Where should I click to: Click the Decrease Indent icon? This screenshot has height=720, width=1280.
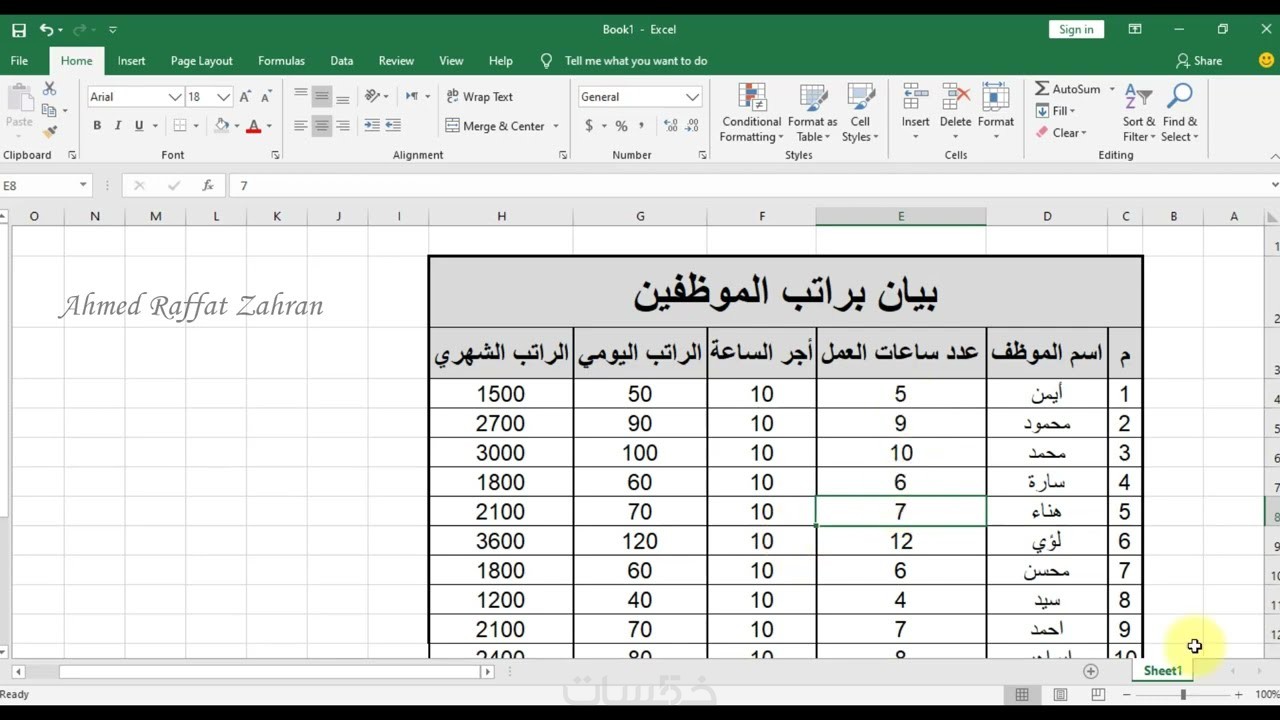coord(372,126)
